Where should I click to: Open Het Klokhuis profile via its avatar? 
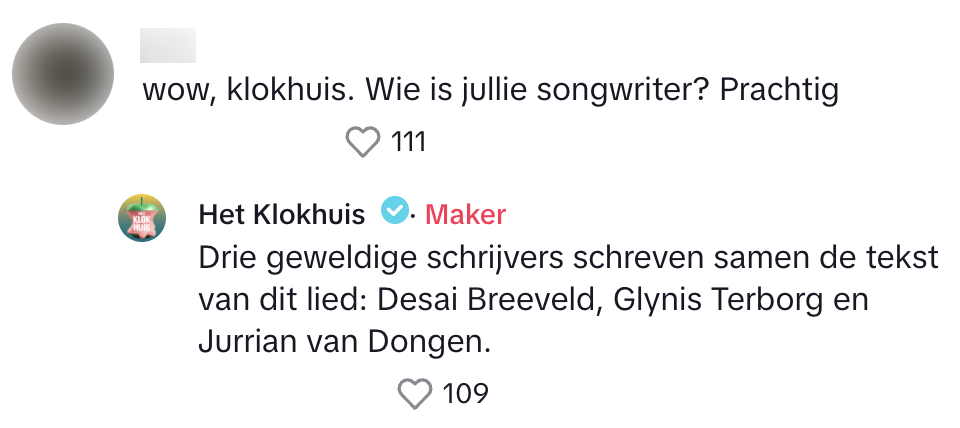(142, 217)
